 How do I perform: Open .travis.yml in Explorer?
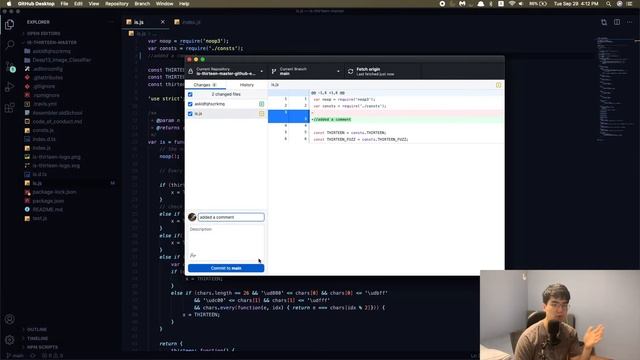tap(45, 104)
